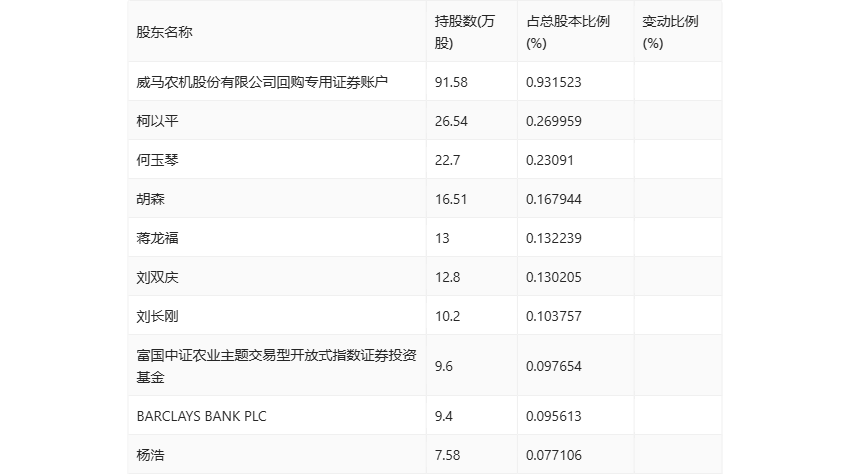Screen dimensions: 850x474
Task: Click the 0.23091 percentage cell
Action: point(550,160)
